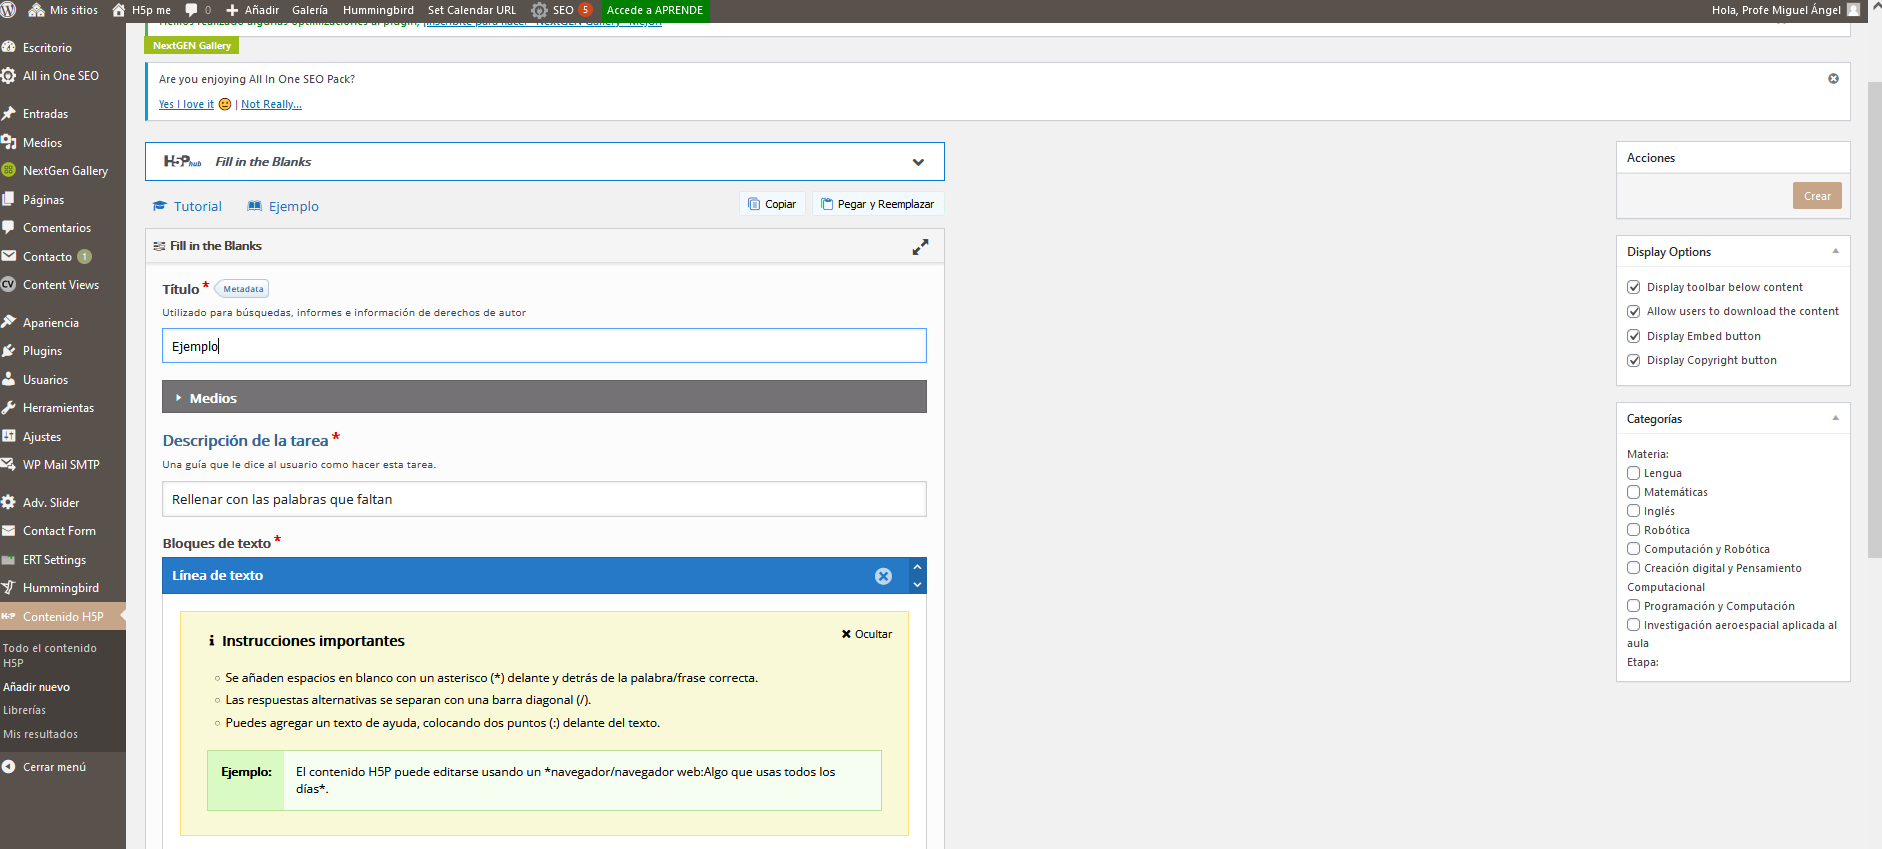This screenshot has width=1882, height=849.
Task: Open Escritorio dashboard icon in sidebar
Action: point(8,47)
